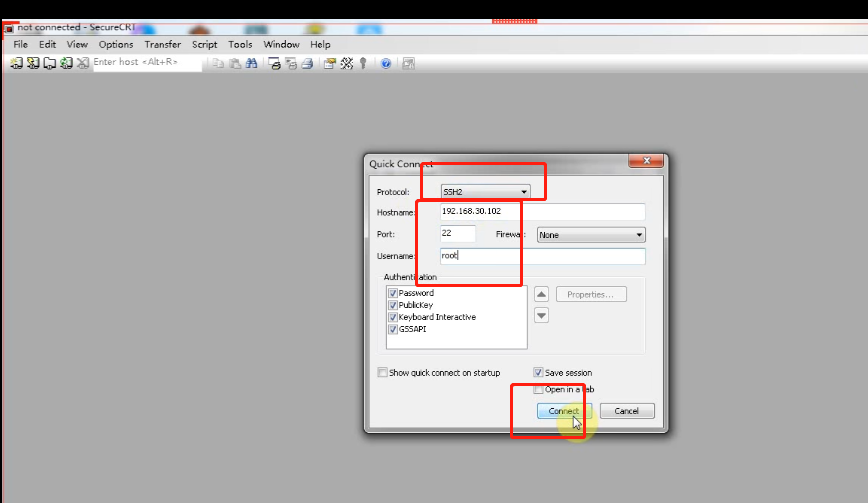This screenshot has width=868, height=503.
Task: Move authentication method up with arrow
Action: (541, 294)
